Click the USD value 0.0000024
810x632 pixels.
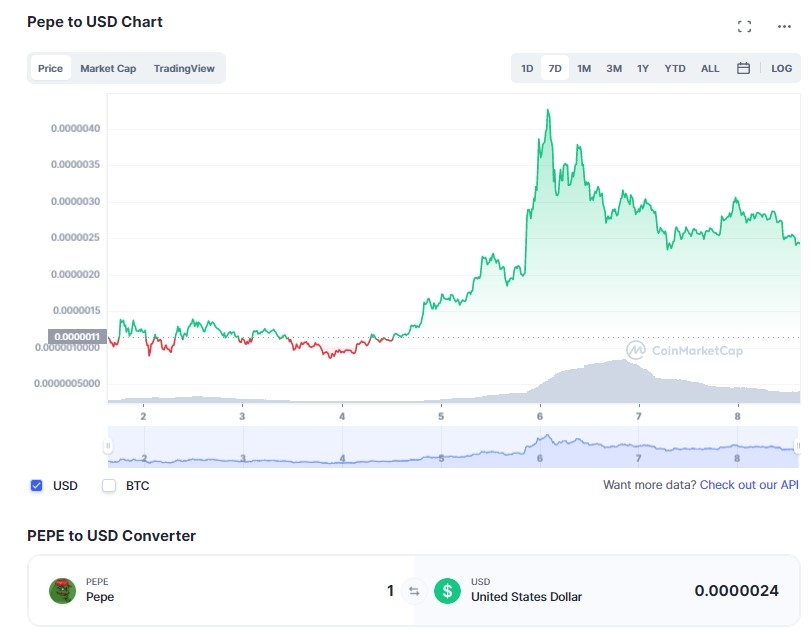click(x=736, y=590)
